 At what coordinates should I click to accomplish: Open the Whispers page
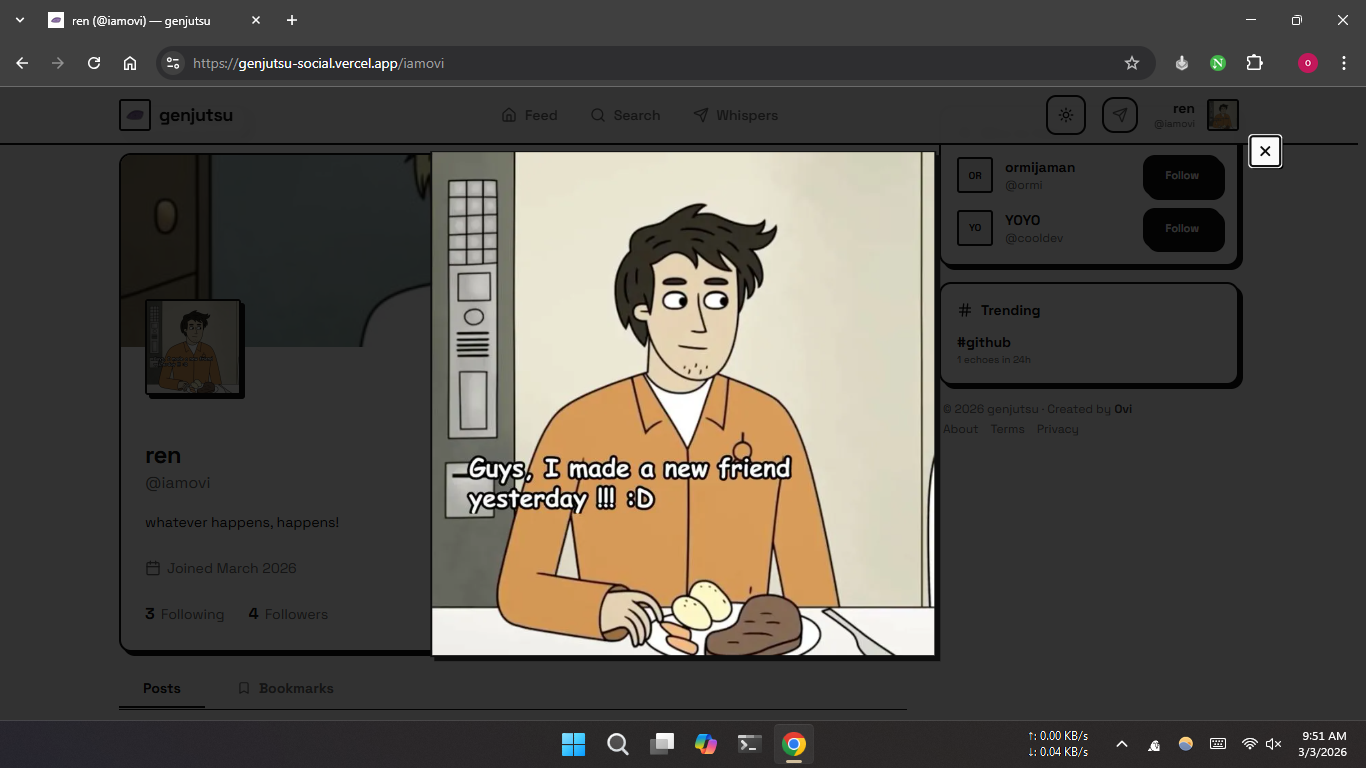736,115
